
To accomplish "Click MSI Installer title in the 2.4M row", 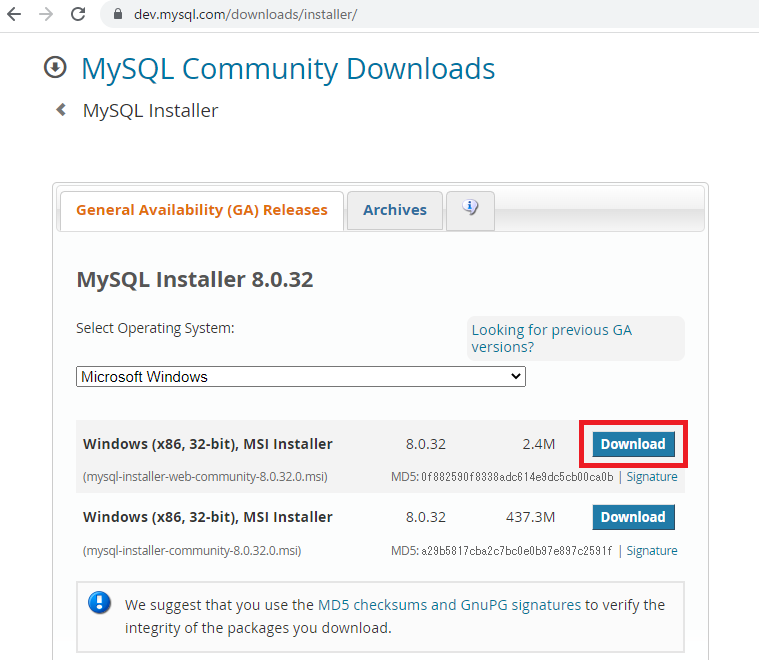I will 208,444.
